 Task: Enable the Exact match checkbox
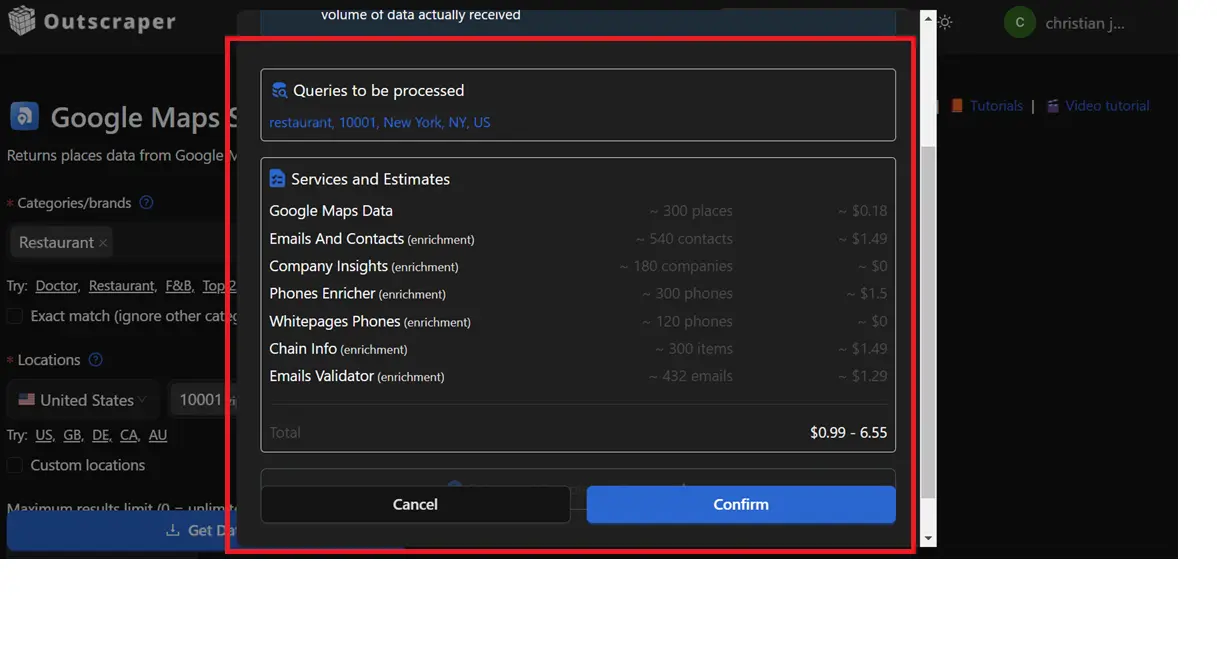coord(15,316)
